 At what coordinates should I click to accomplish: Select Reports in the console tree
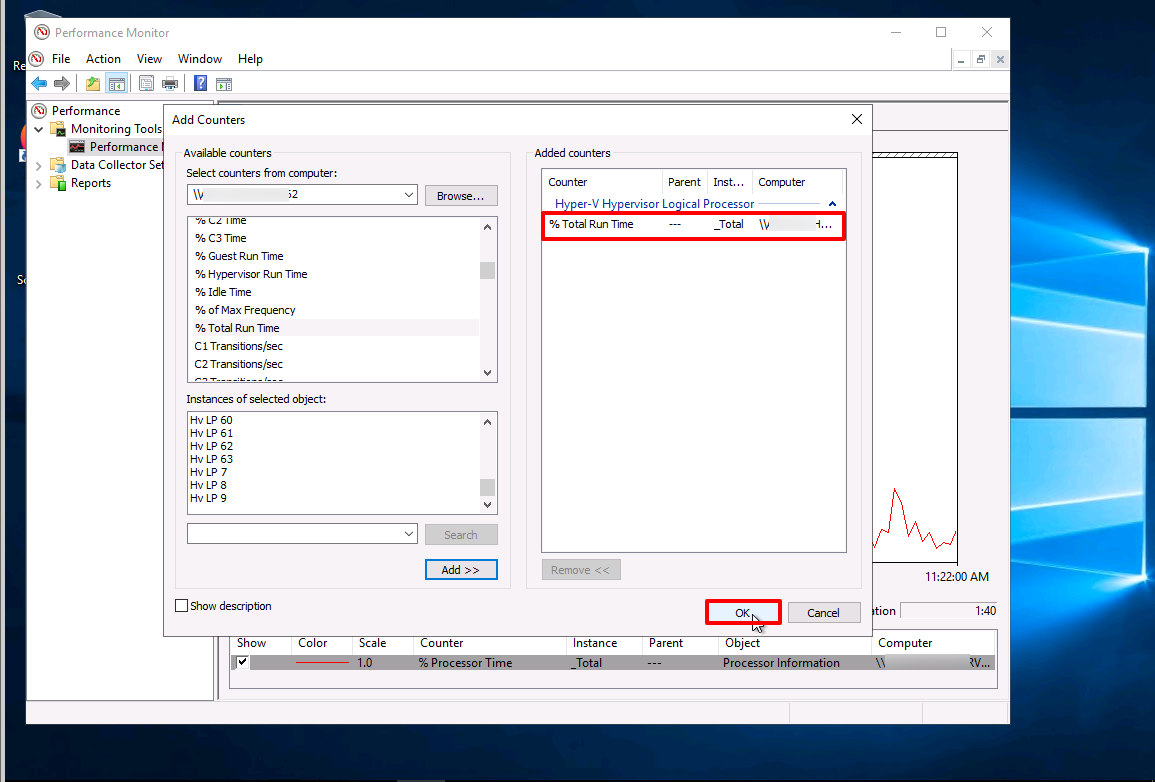tap(91, 183)
